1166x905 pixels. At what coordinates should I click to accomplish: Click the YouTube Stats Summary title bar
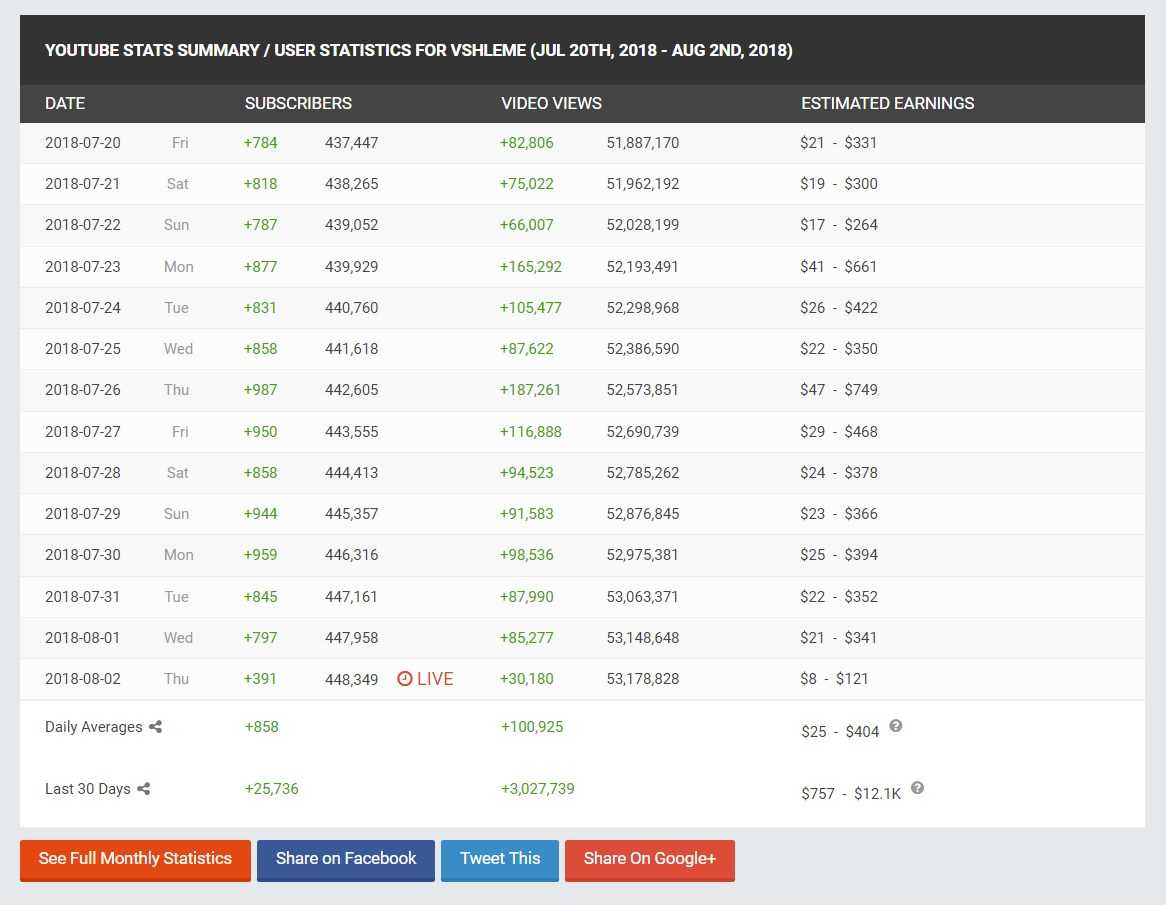(419, 51)
